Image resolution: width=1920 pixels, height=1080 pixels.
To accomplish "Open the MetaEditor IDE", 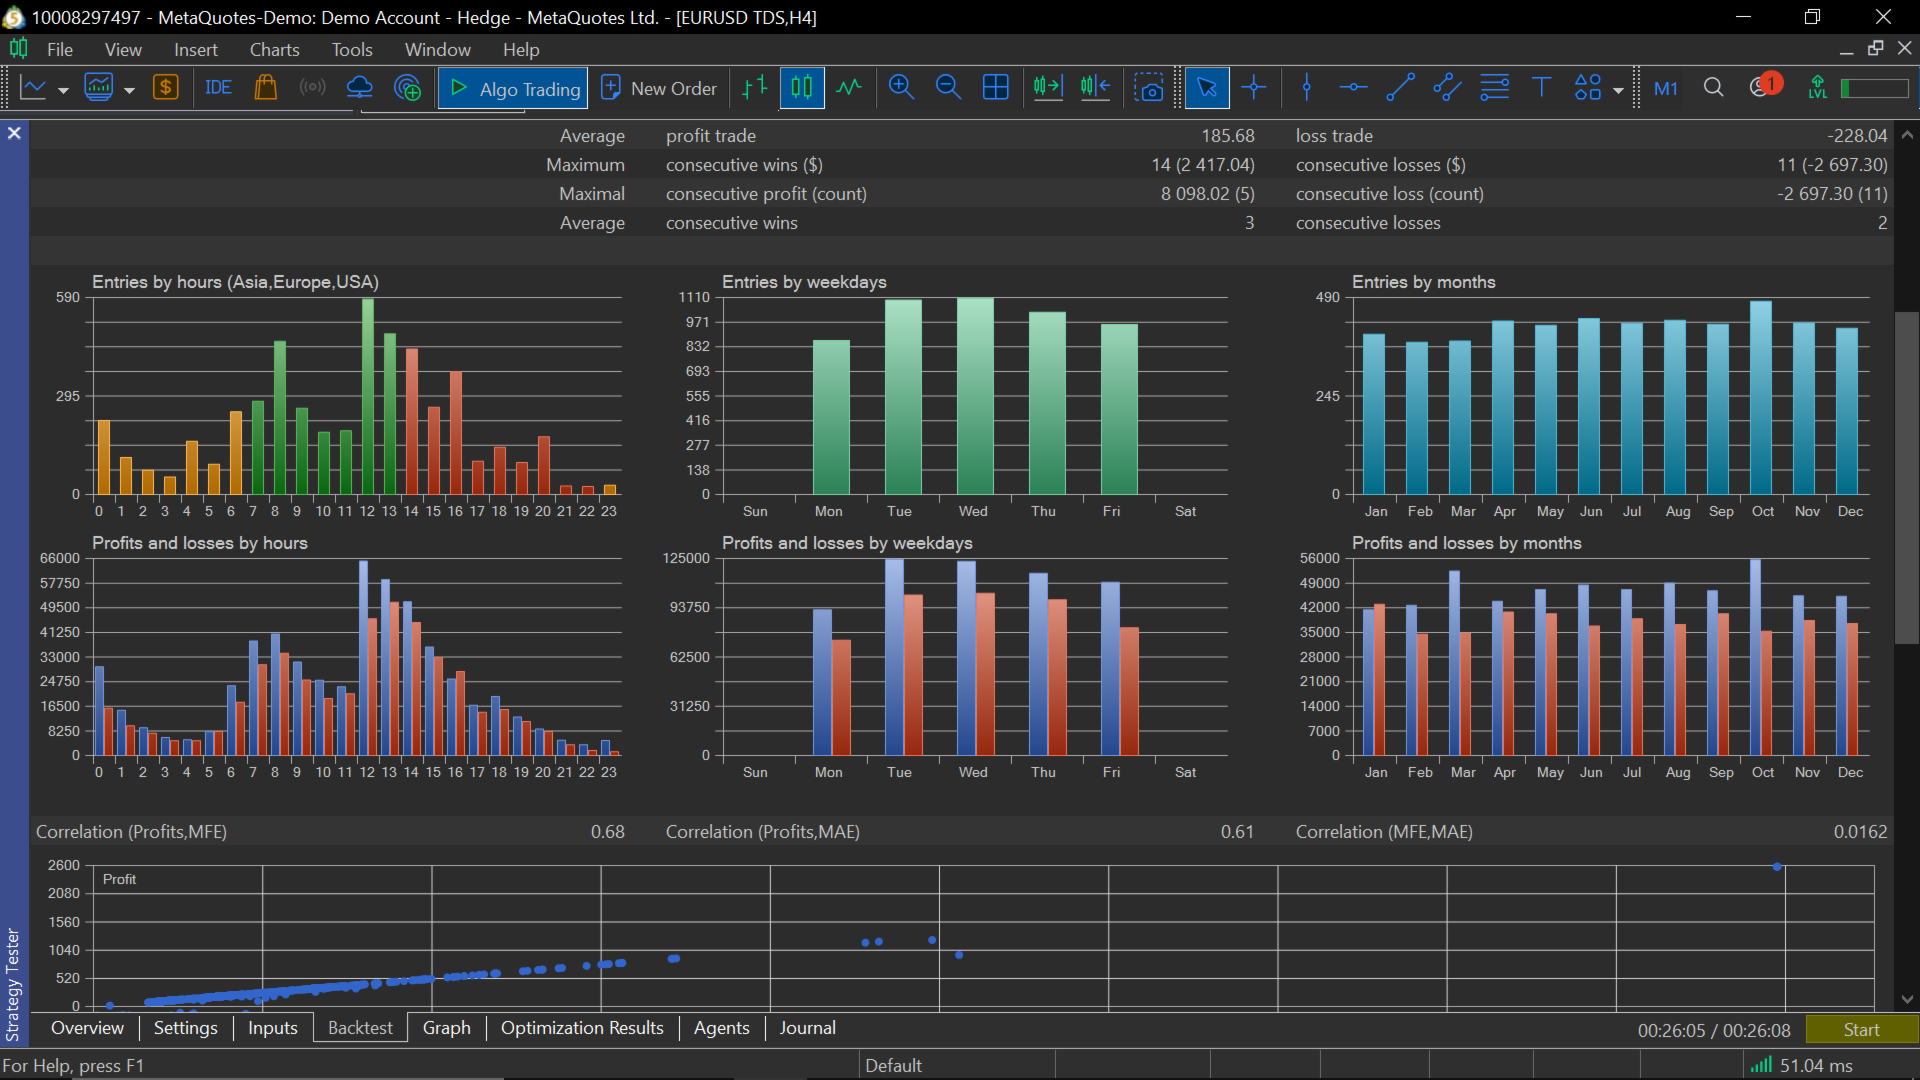I will click(218, 88).
